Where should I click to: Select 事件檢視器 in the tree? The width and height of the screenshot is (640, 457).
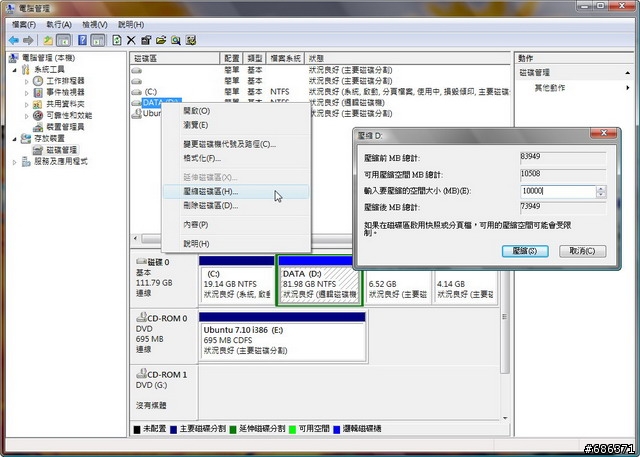click(x=65, y=92)
